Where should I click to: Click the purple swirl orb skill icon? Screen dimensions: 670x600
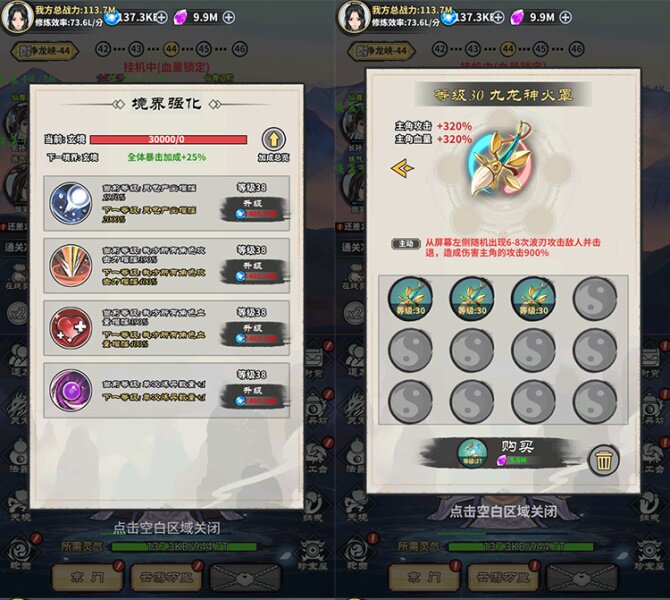71,390
